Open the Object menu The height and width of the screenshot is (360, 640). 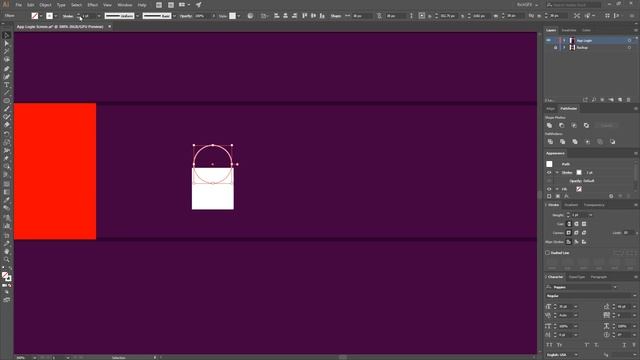pyautogui.click(x=45, y=5)
